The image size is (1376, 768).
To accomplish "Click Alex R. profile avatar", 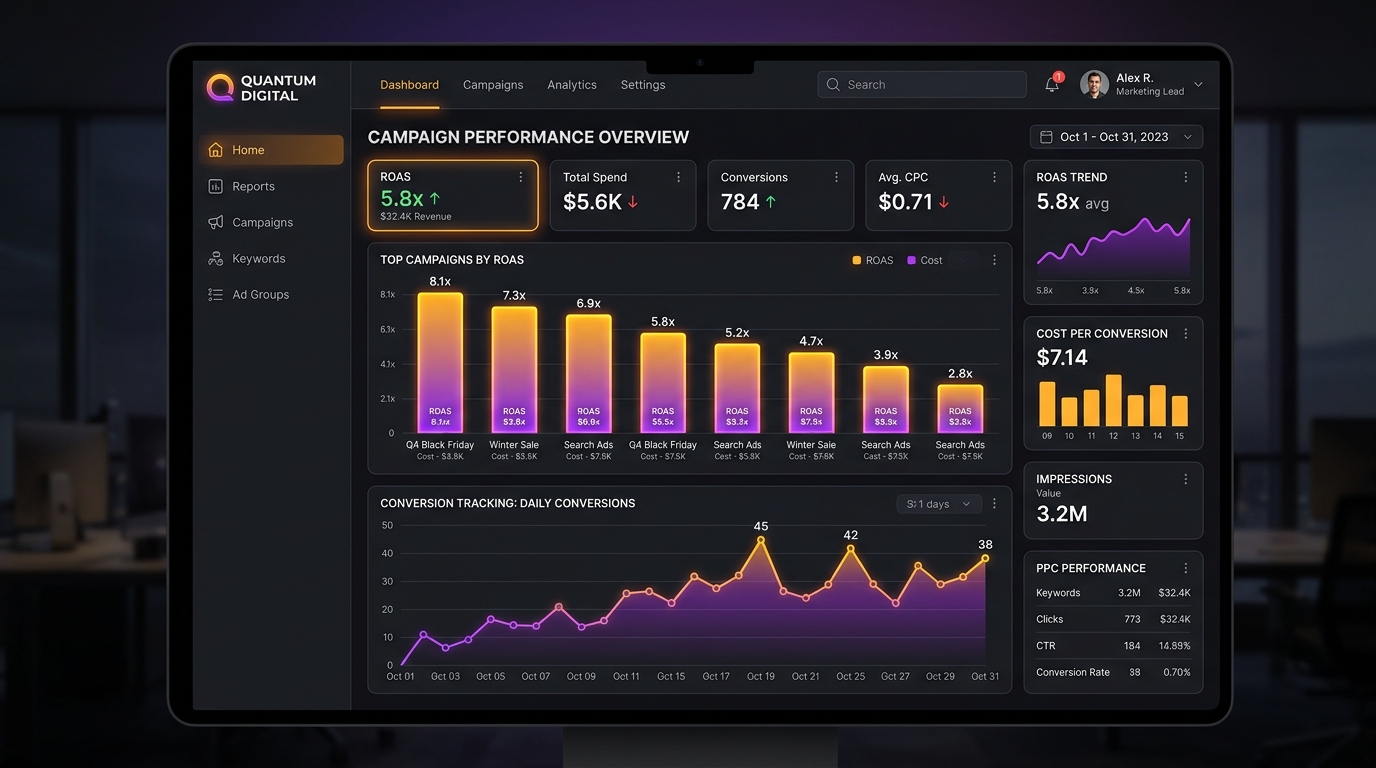I will pyautogui.click(x=1094, y=85).
